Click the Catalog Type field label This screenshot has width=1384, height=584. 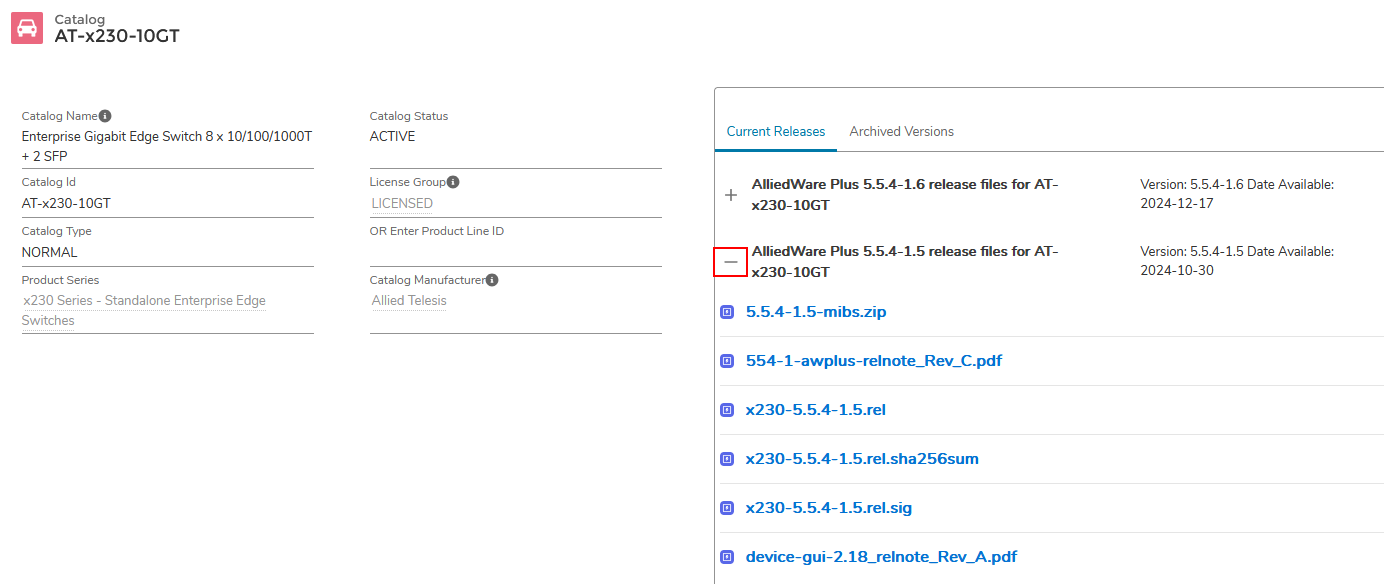coord(57,231)
